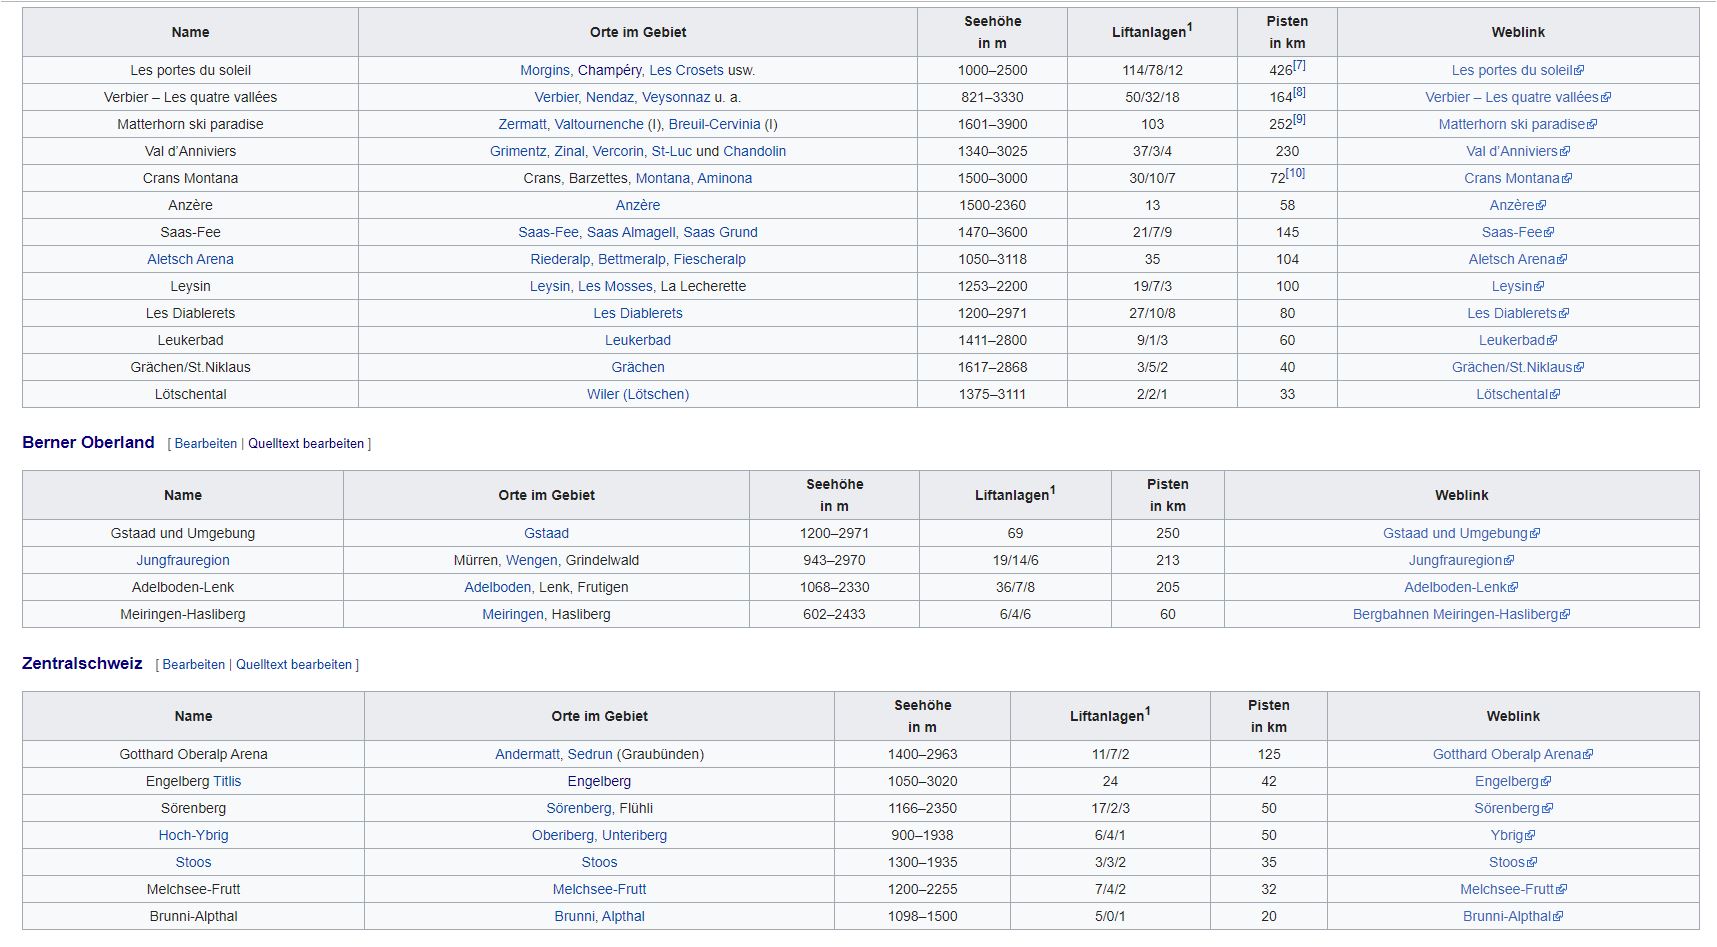The width and height of the screenshot is (1717, 947).
Task: Open Les Crosets place link
Action: coord(686,70)
